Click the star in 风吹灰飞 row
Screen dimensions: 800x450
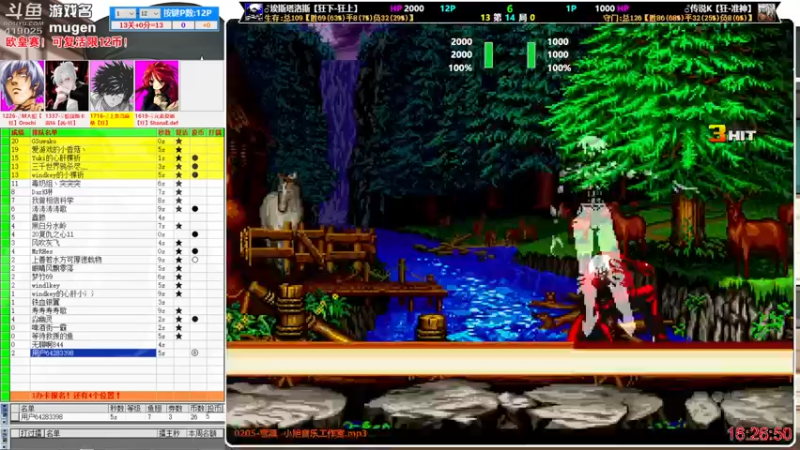point(179,243)
